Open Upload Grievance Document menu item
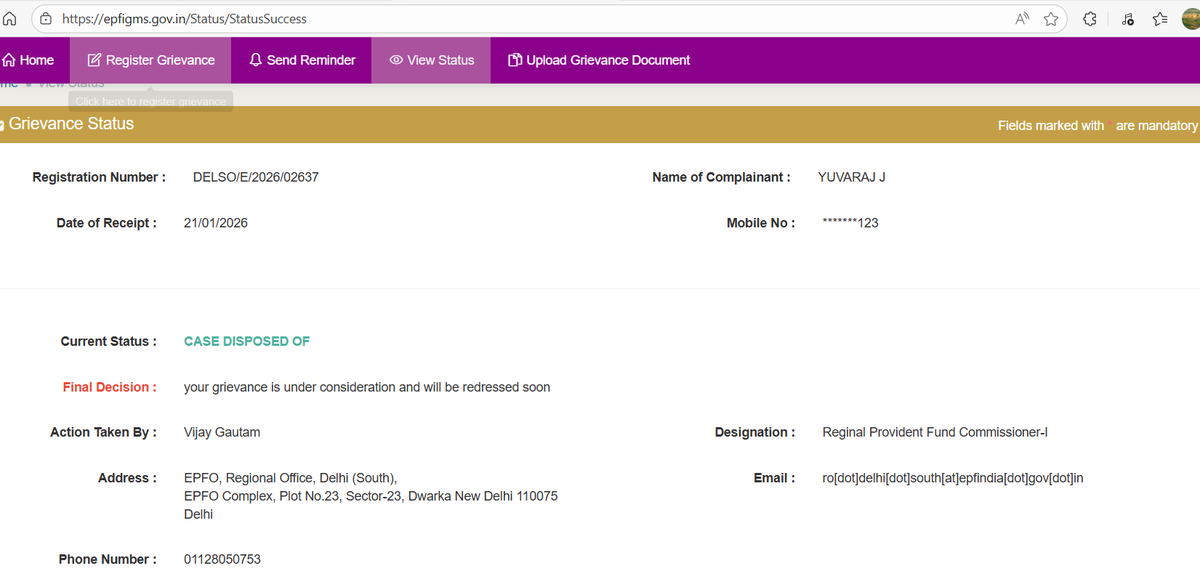 pos(599,60)
